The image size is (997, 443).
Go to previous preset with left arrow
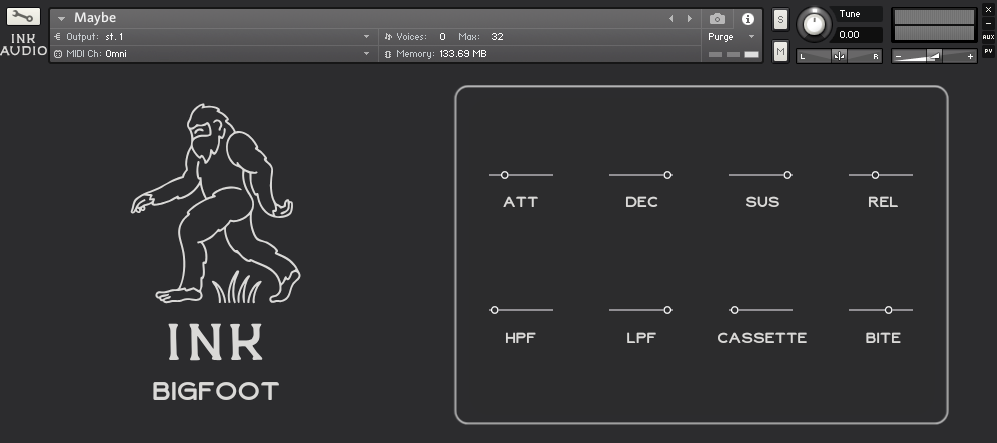tap(671, 19)
